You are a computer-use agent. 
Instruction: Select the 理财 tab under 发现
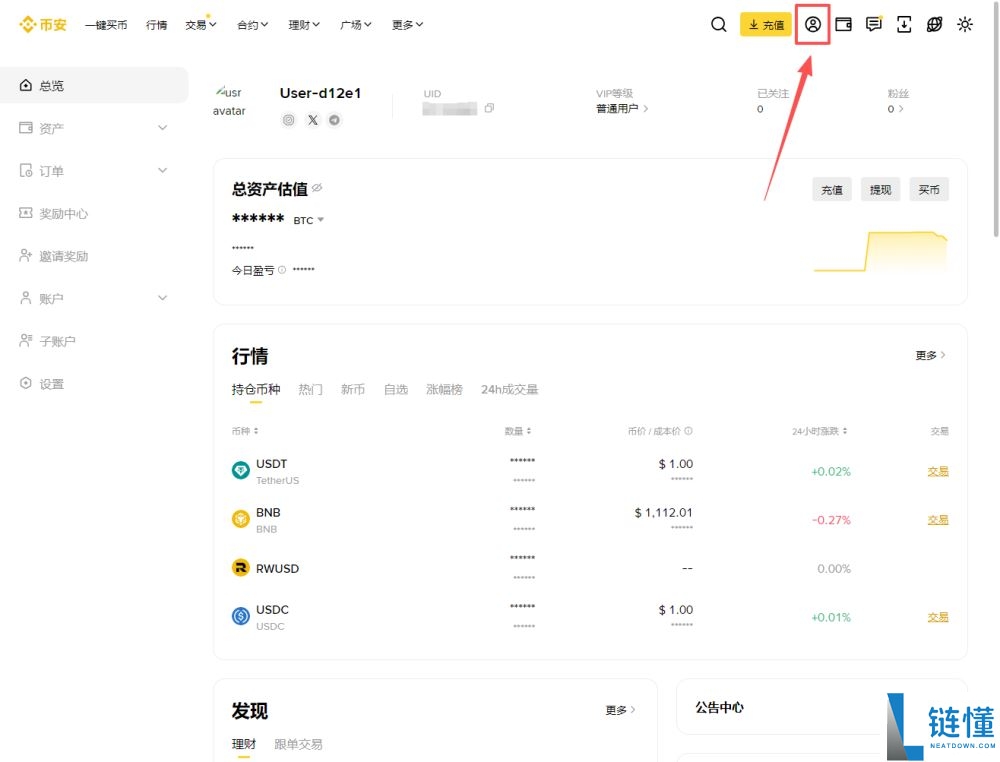[244, 744]
